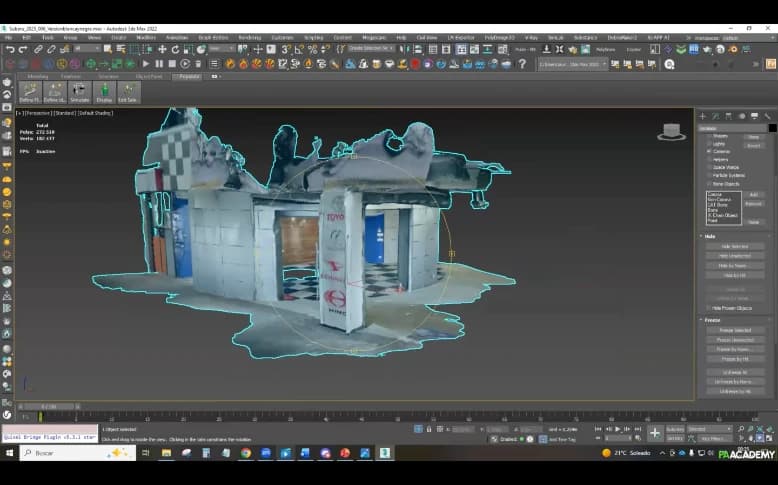
Task: Click the Display Populate ribbon button
Action: 104,92
